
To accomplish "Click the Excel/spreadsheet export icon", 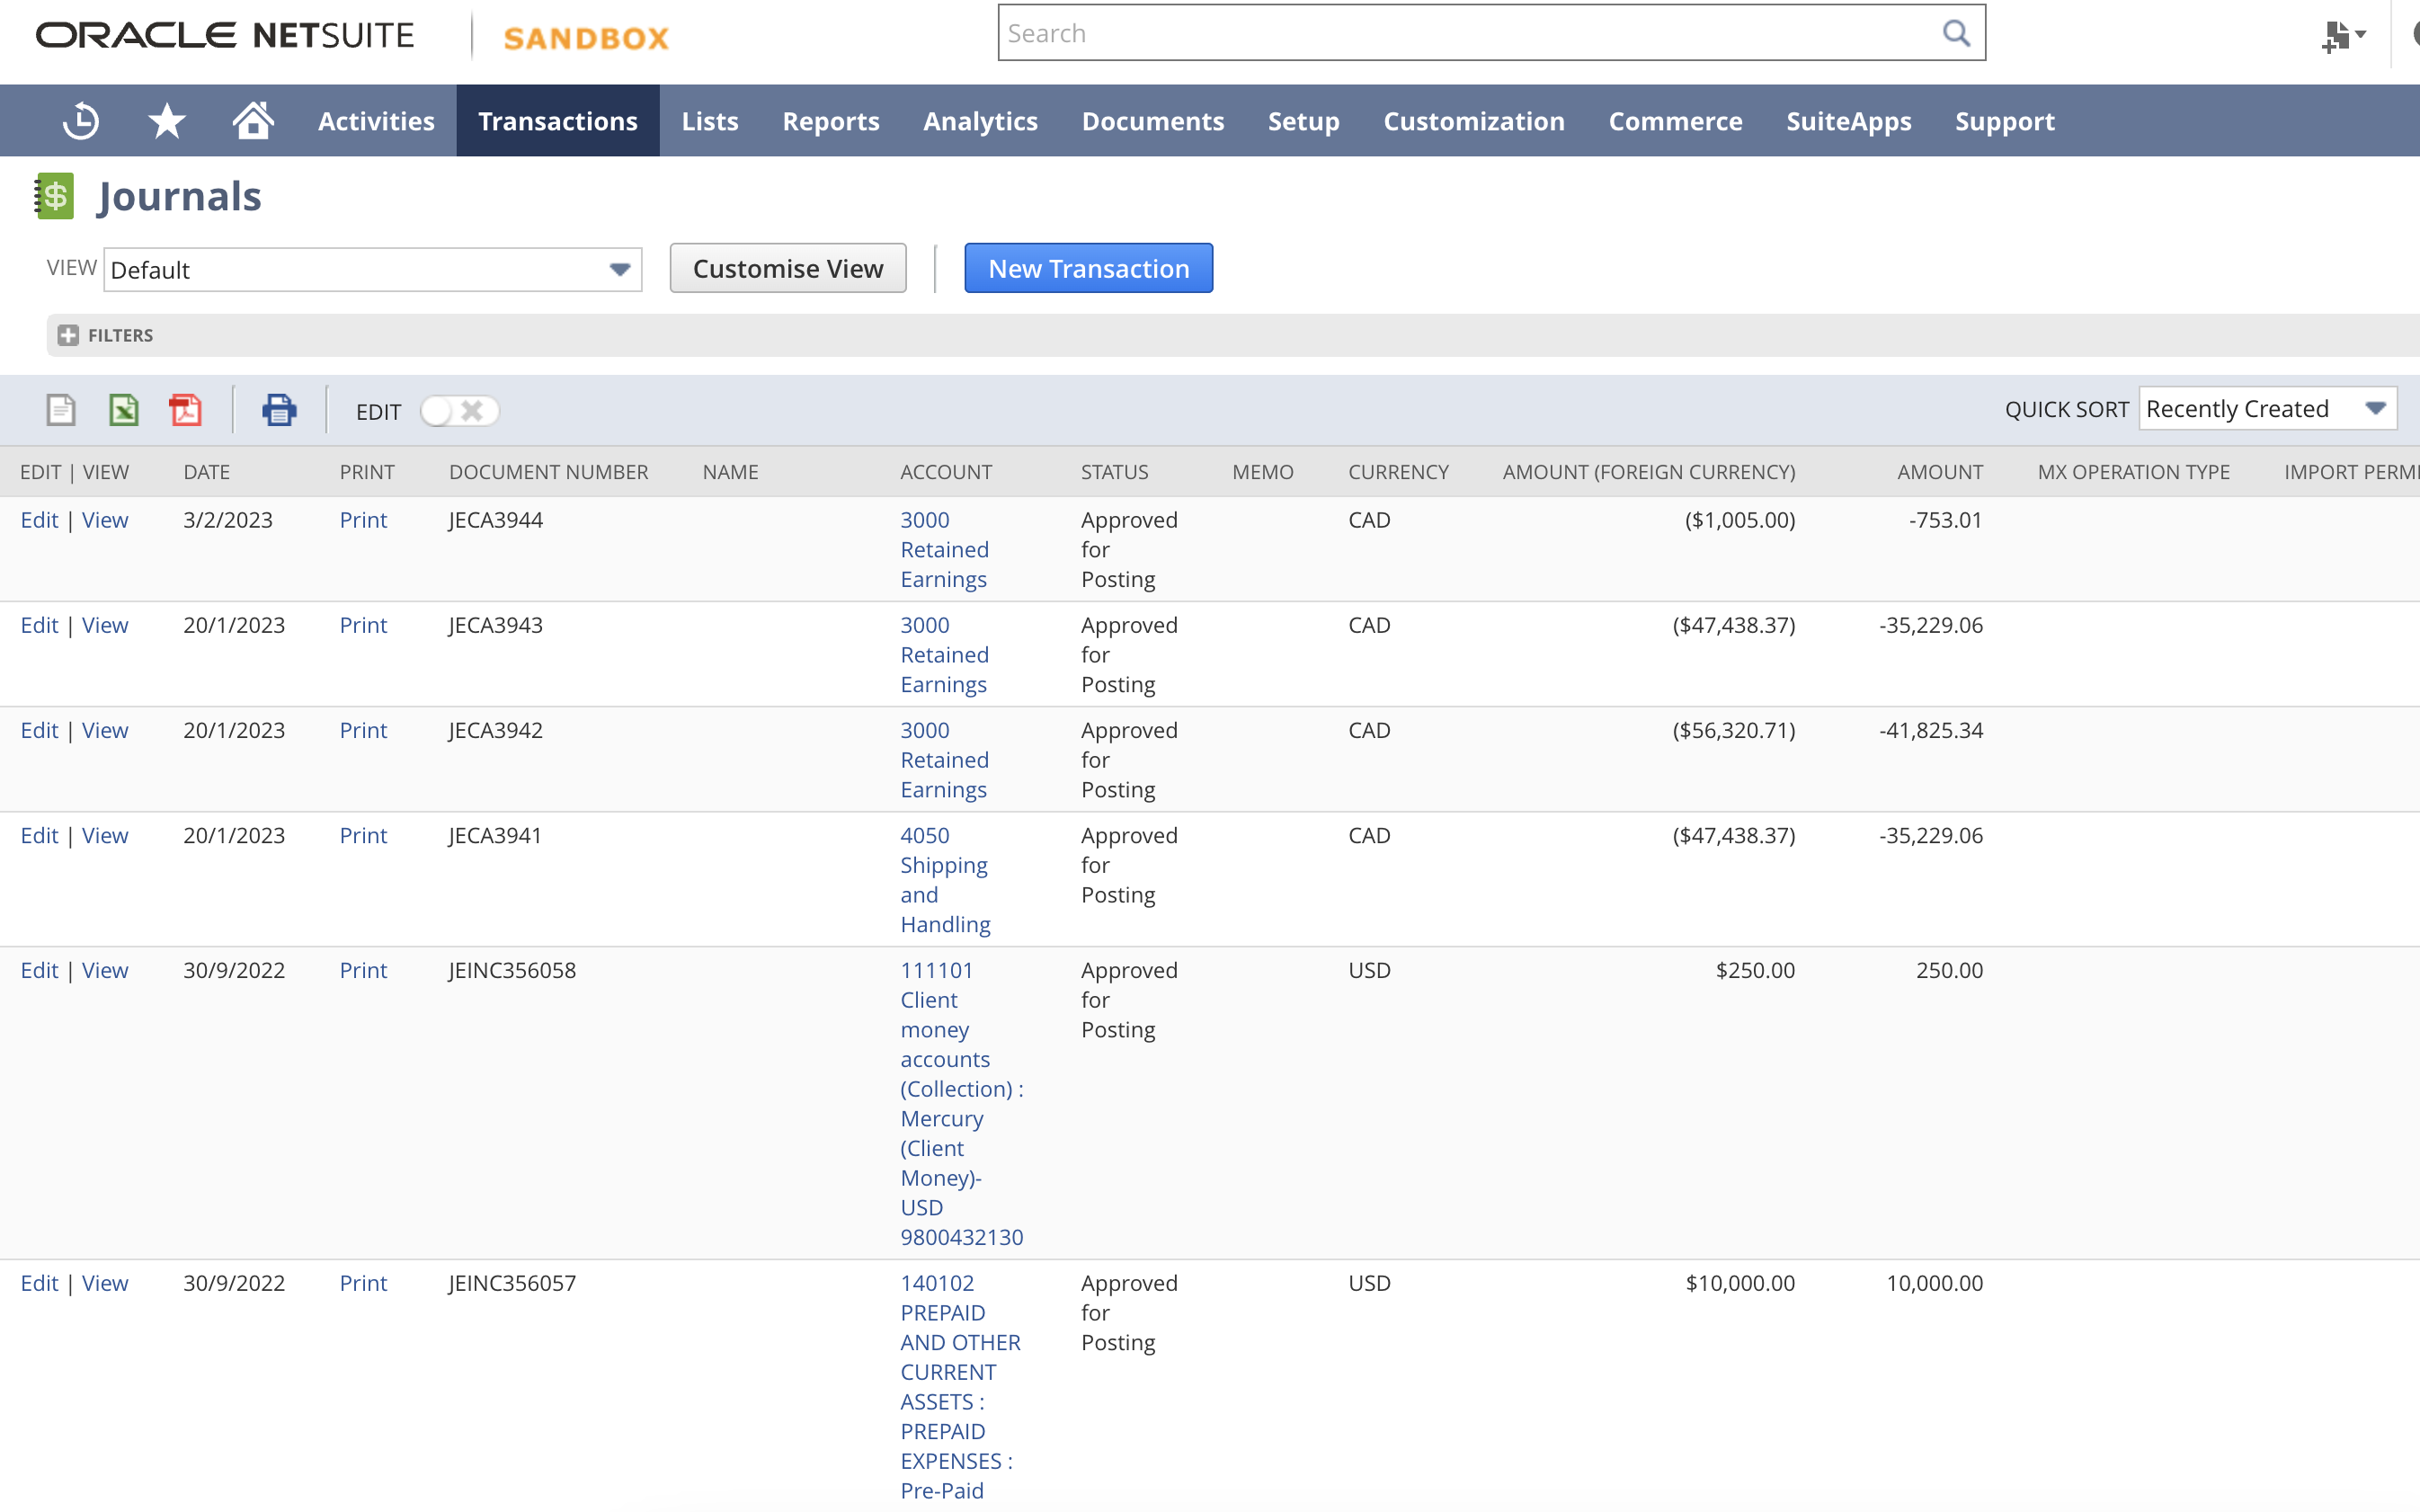I will point(124,409).
